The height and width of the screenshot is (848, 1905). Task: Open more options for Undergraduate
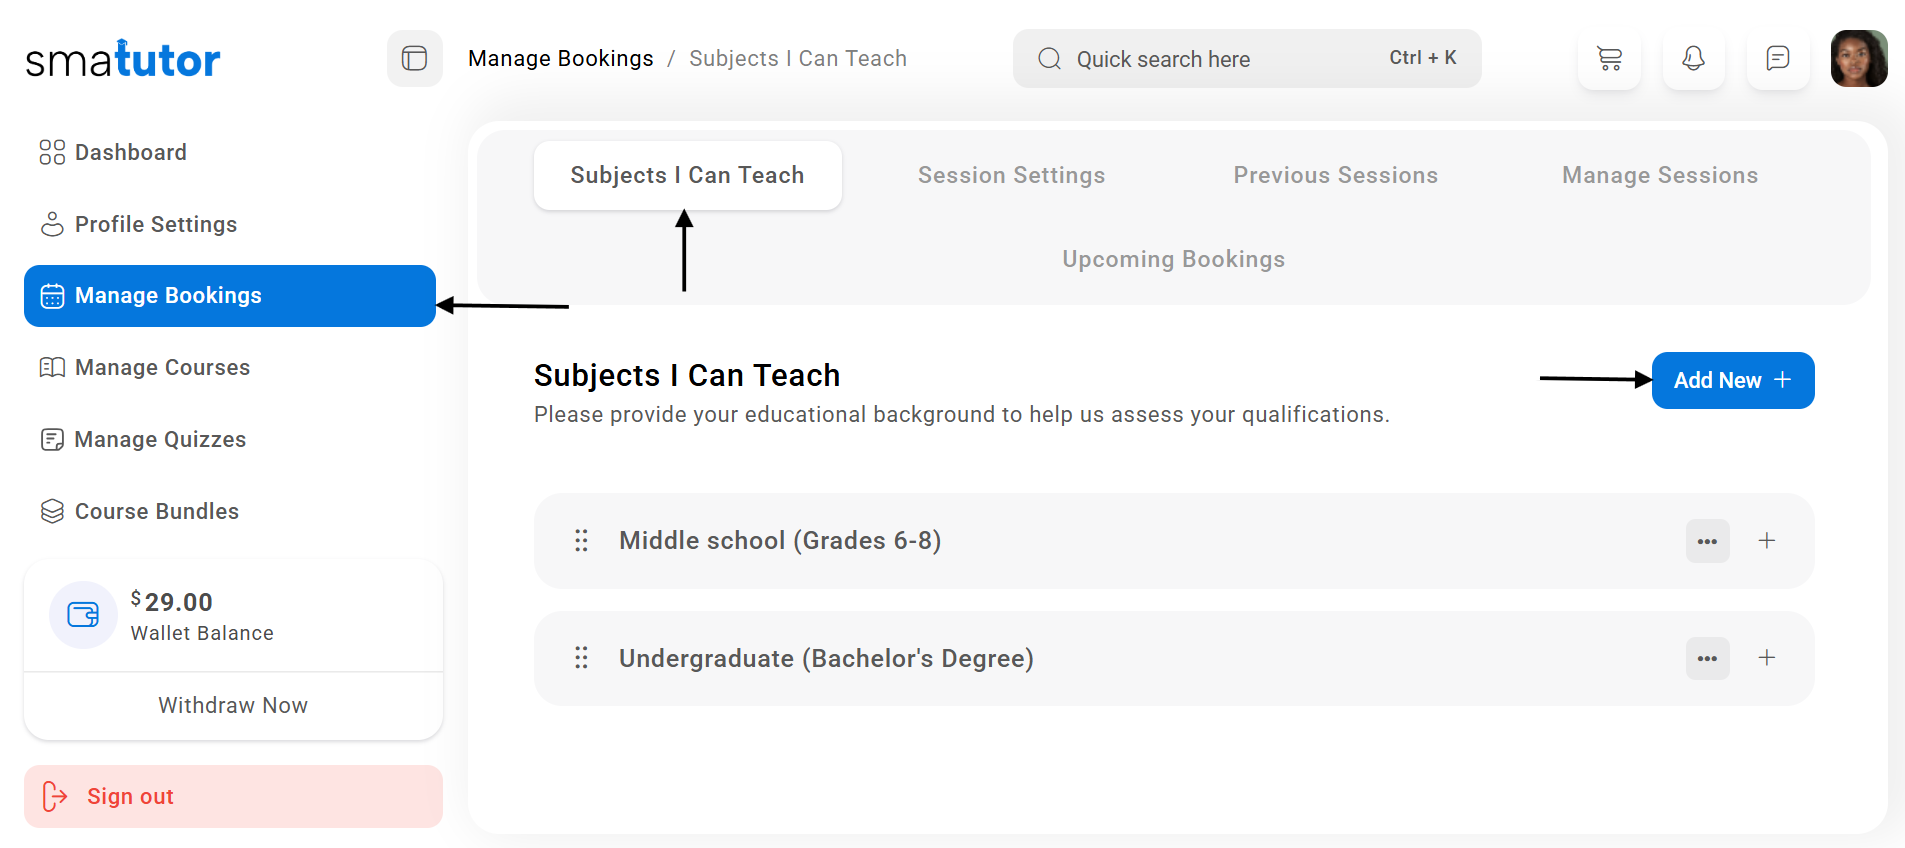[1707, 658]
